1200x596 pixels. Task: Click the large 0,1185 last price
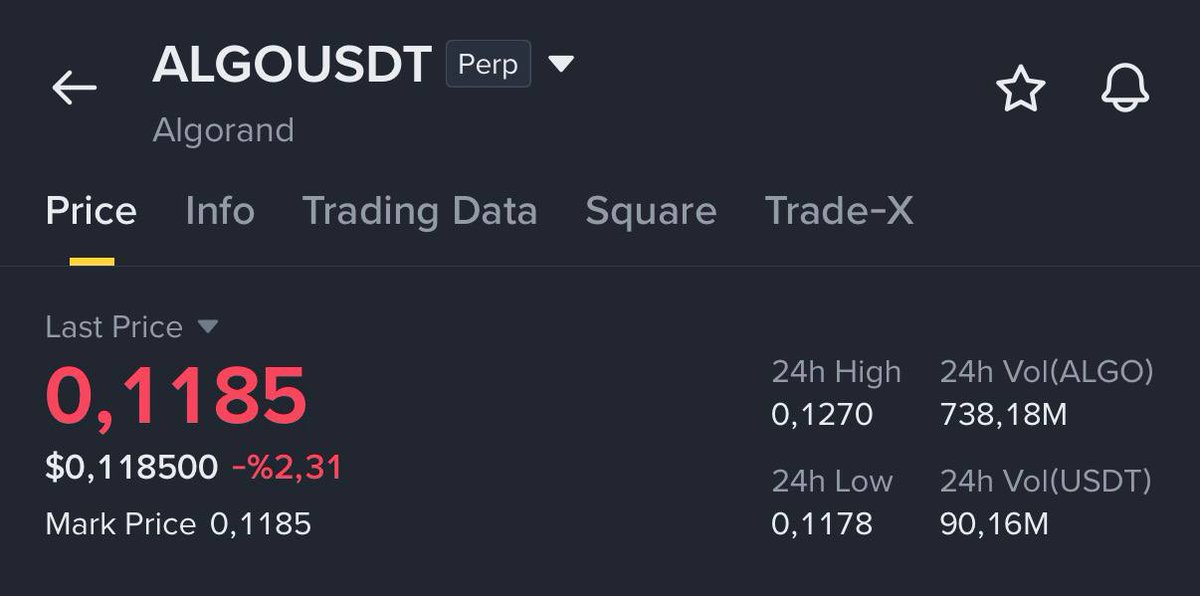(176, 396)
